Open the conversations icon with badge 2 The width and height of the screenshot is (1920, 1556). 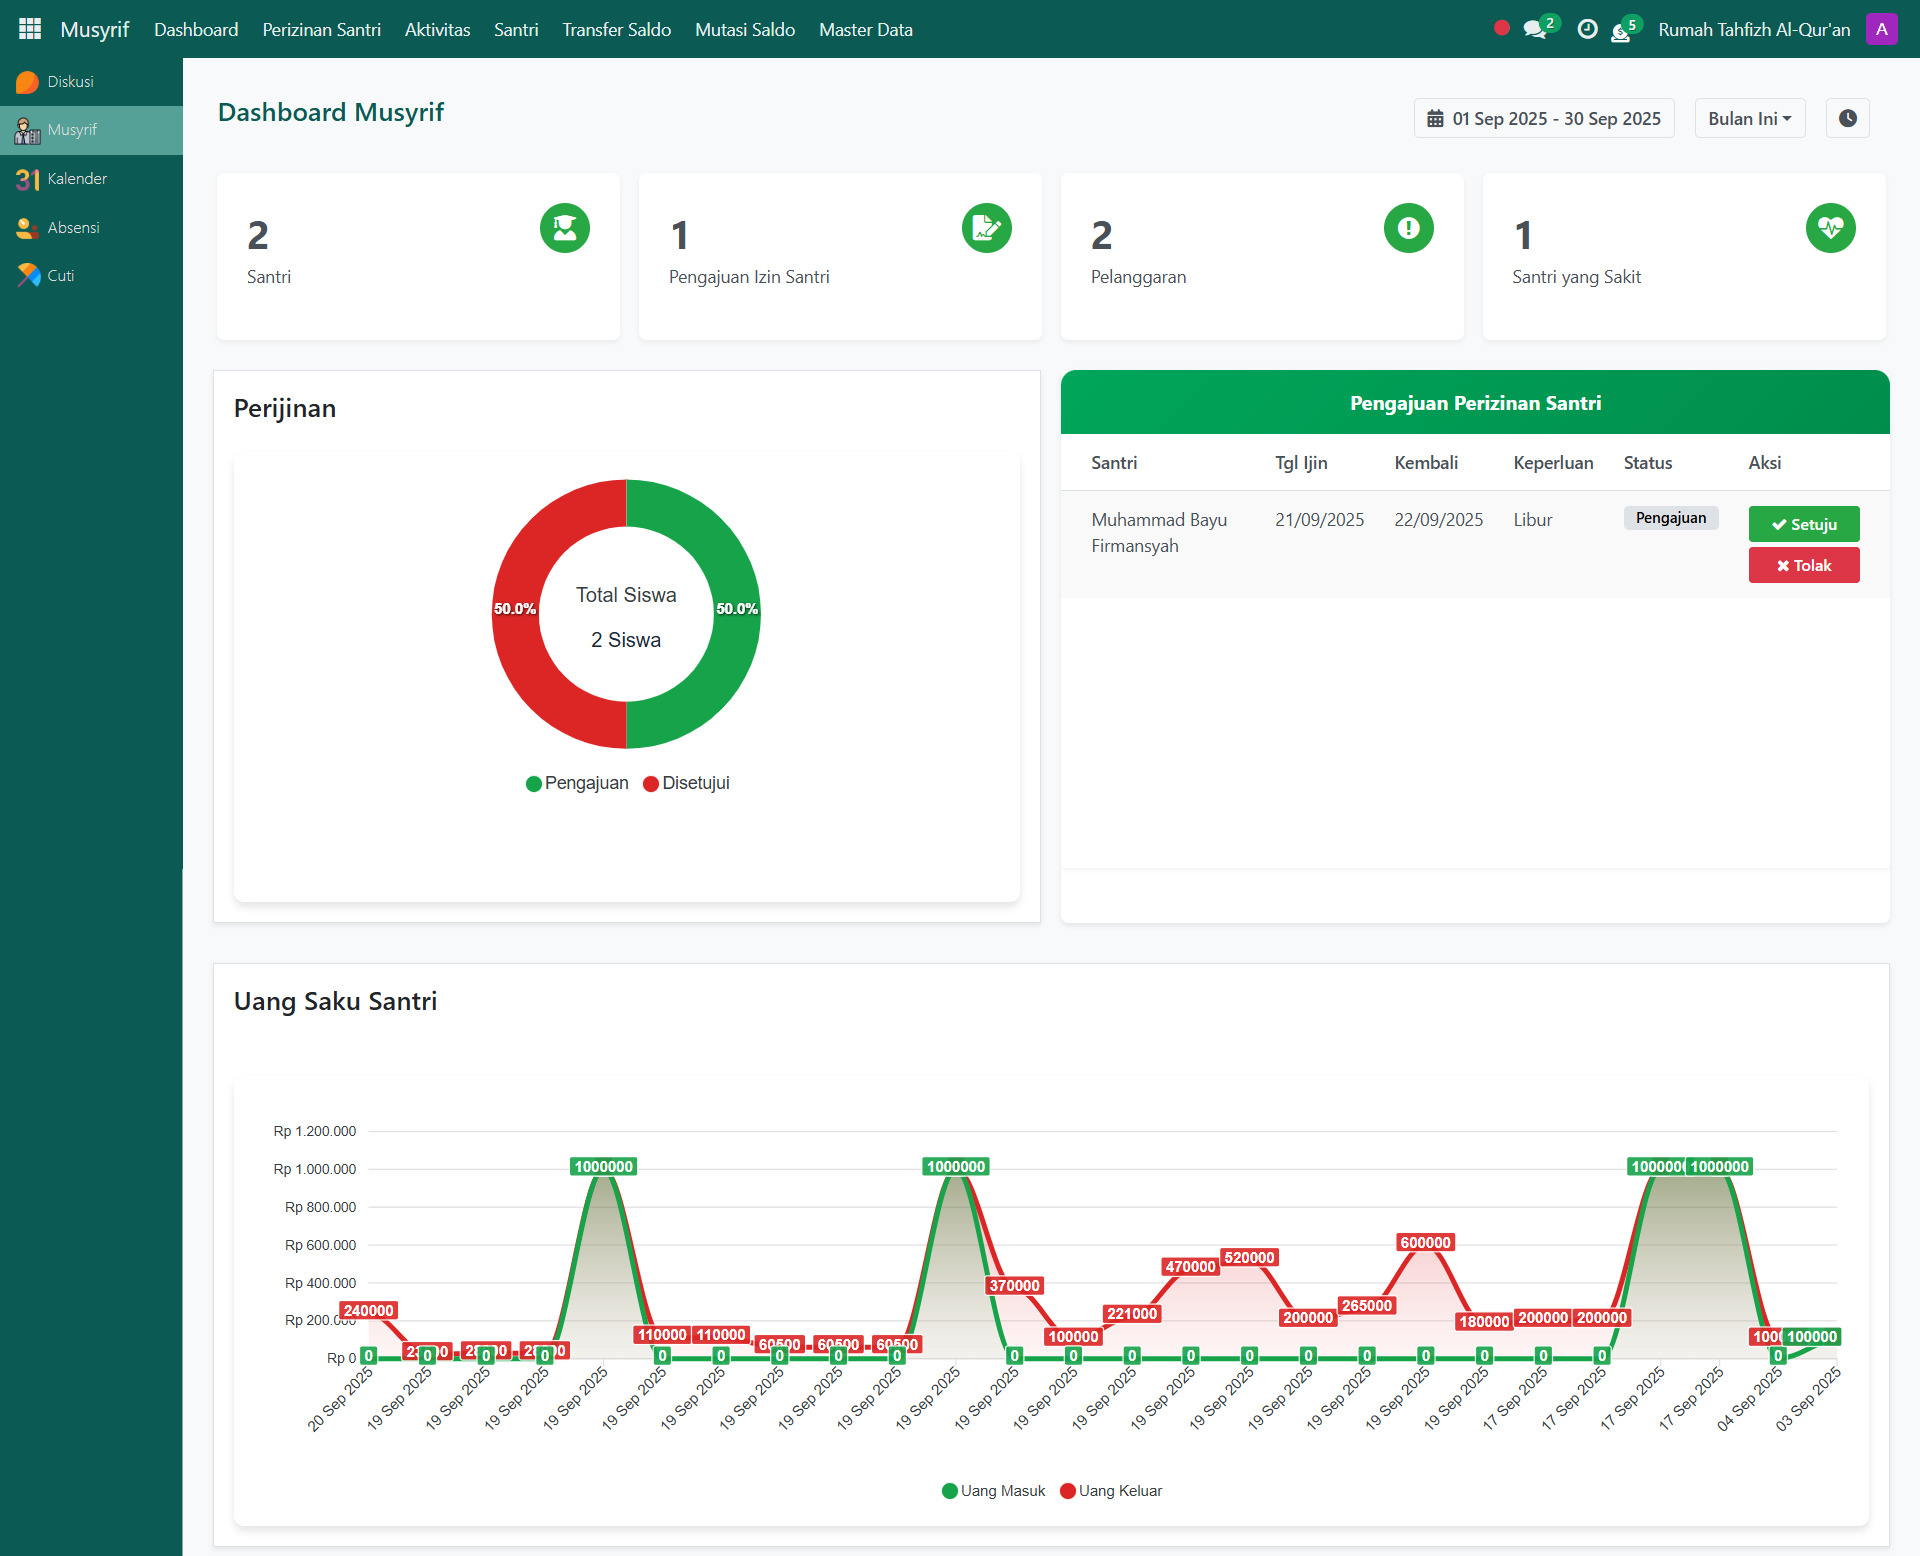[1535, 30]
